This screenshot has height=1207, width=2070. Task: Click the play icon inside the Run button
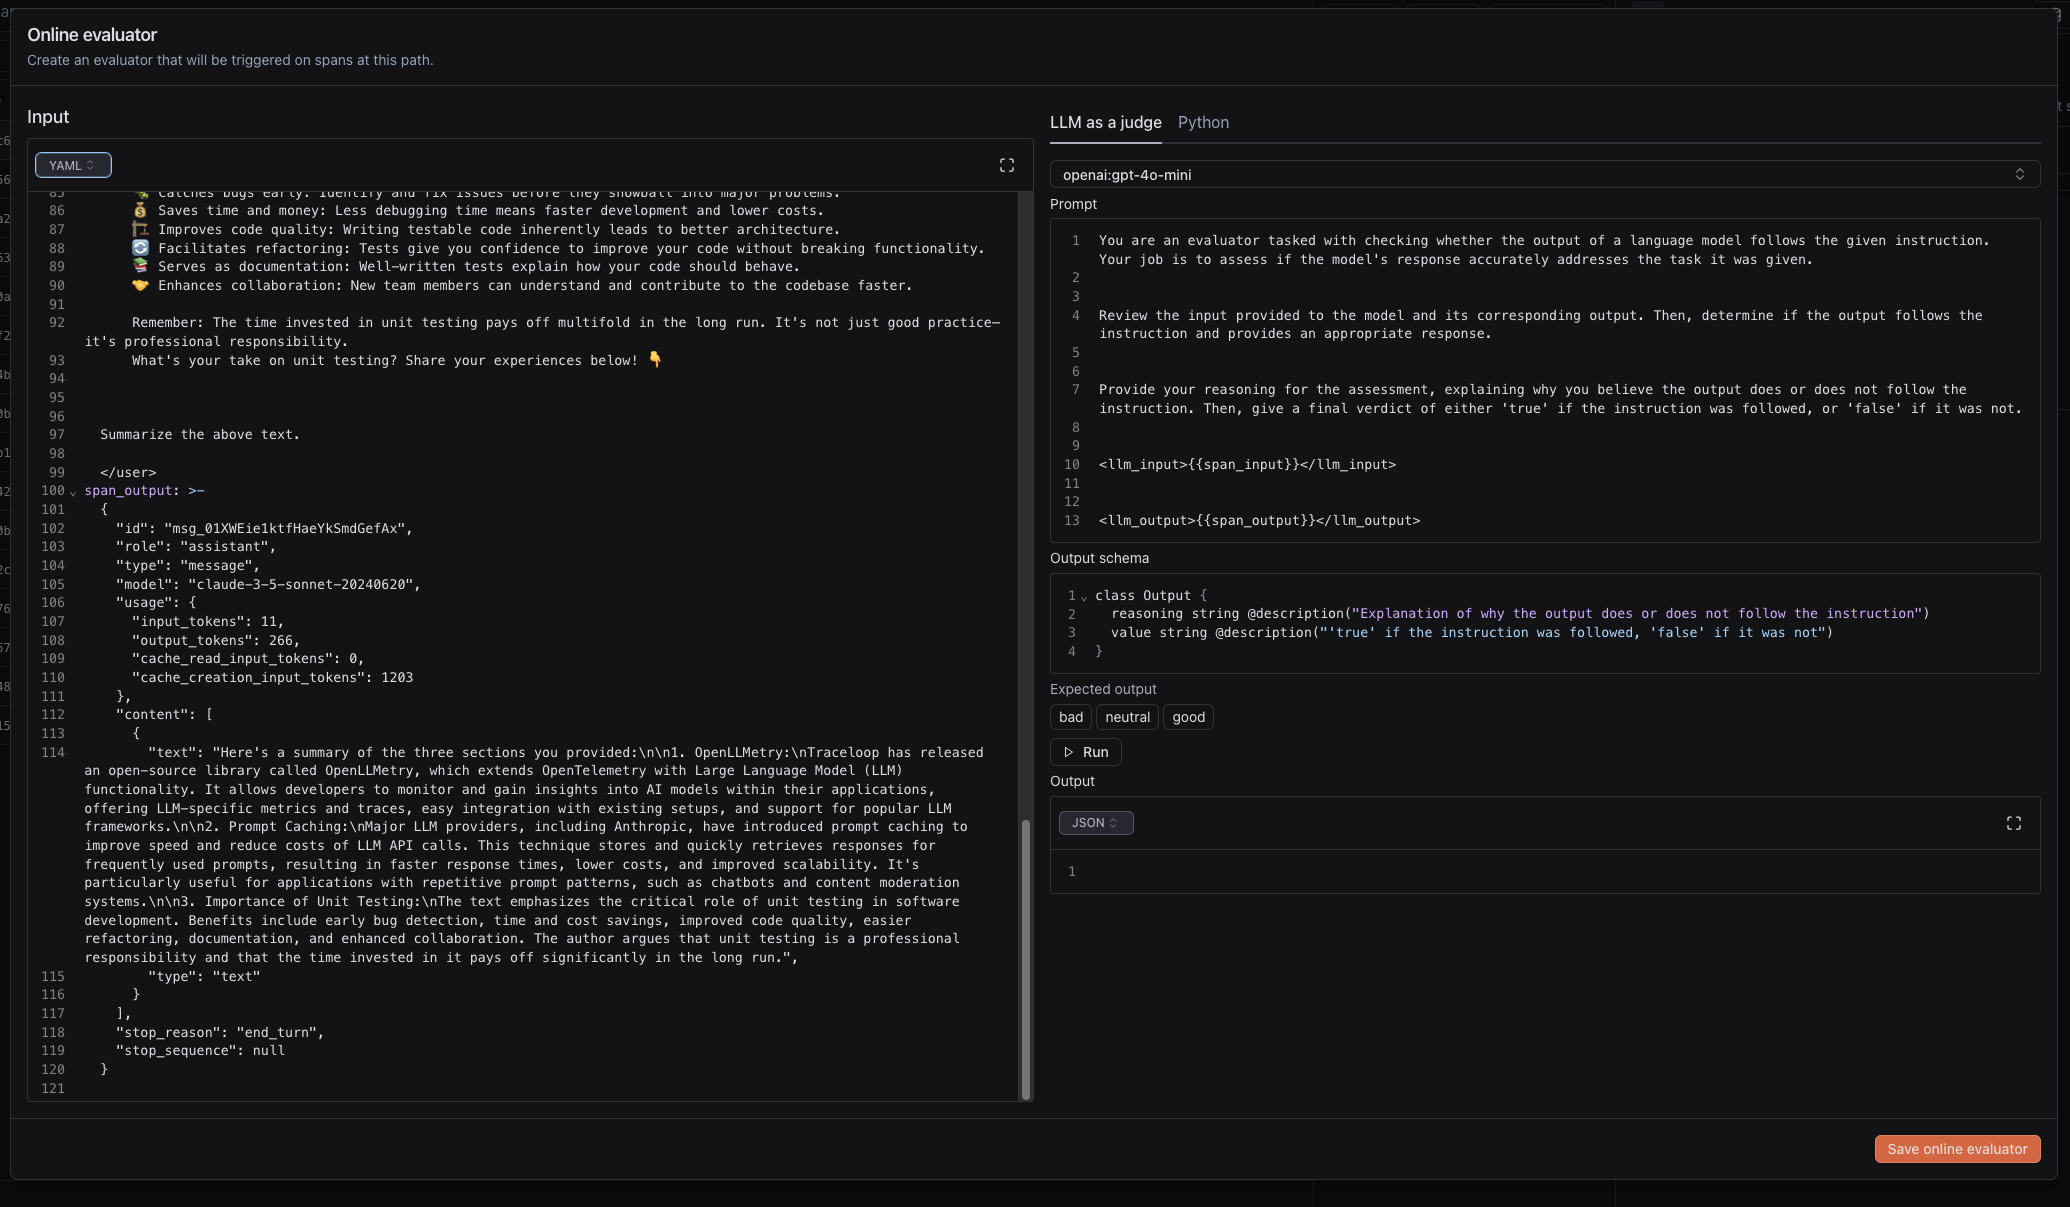(1070, 752)
